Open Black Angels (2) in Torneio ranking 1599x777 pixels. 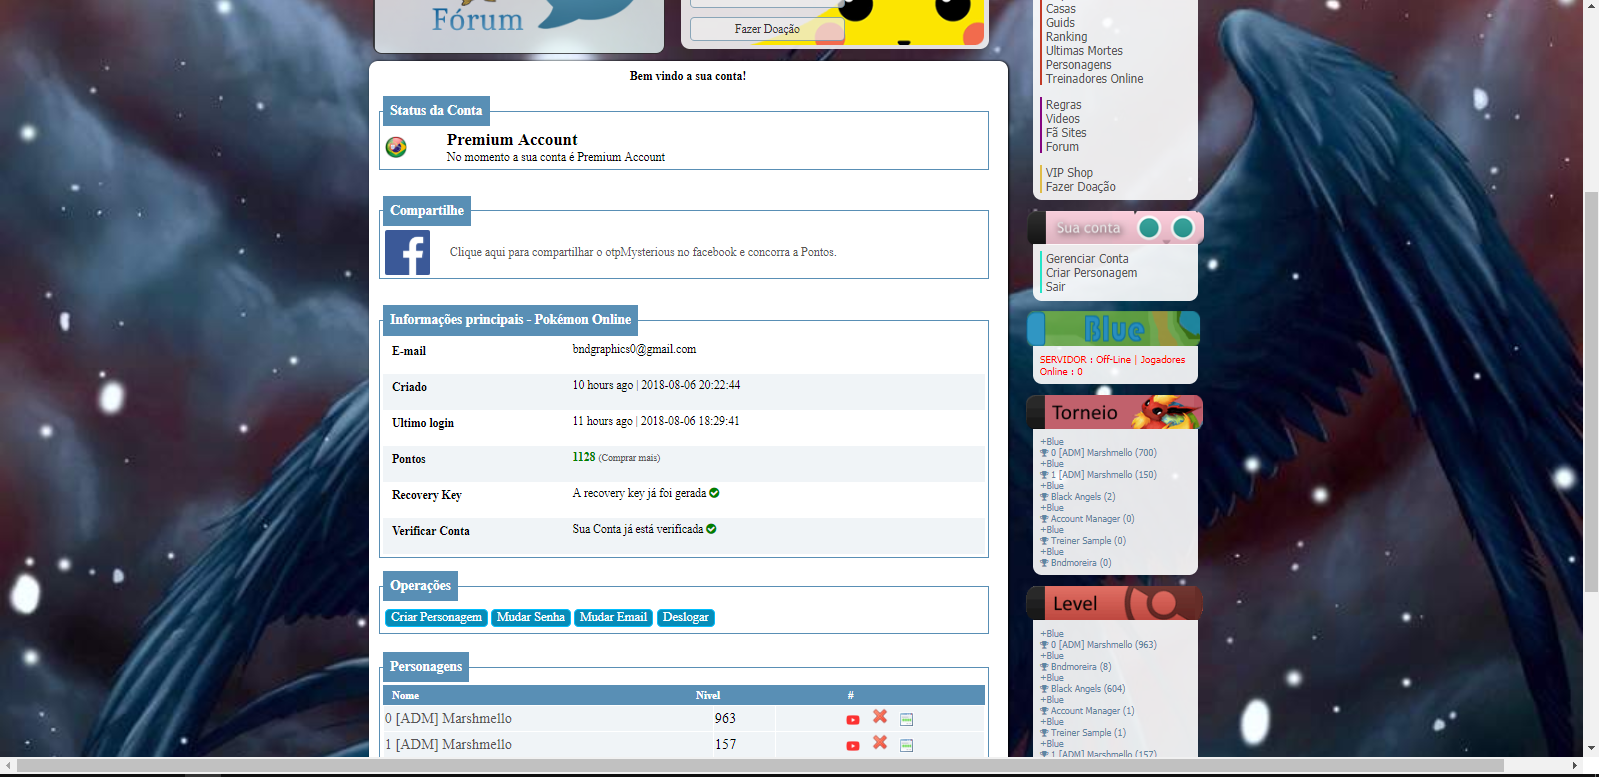tap(1083, 497)
